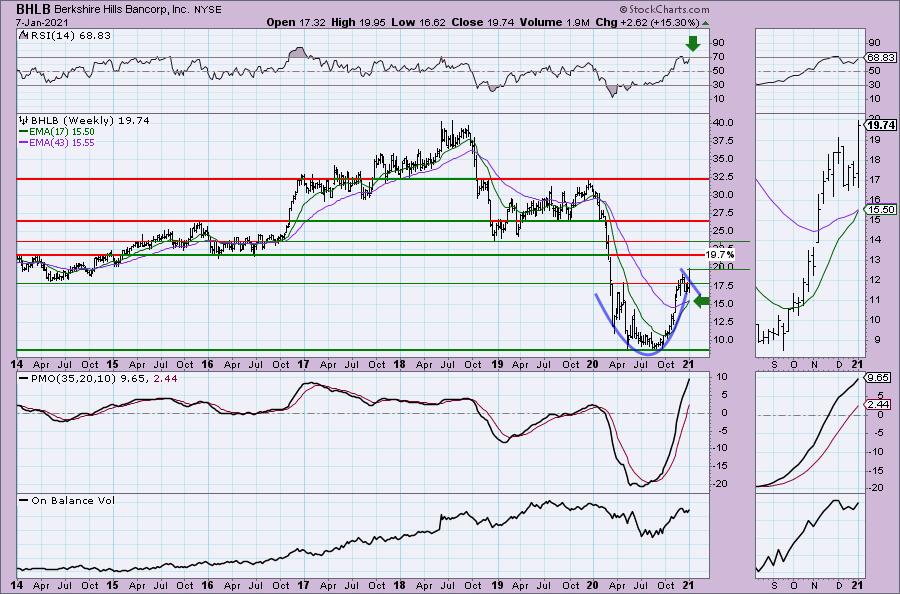This screenshot has height=594, width=900.
Task: Click the BHLB ticker symbol in header
Action: (x=34, y=9)
